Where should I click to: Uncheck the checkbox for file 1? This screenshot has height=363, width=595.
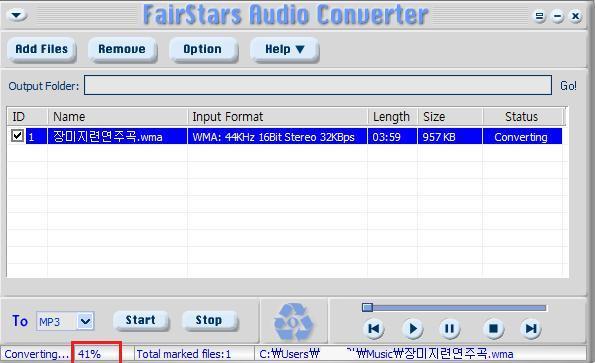click(x=17, y=135)
